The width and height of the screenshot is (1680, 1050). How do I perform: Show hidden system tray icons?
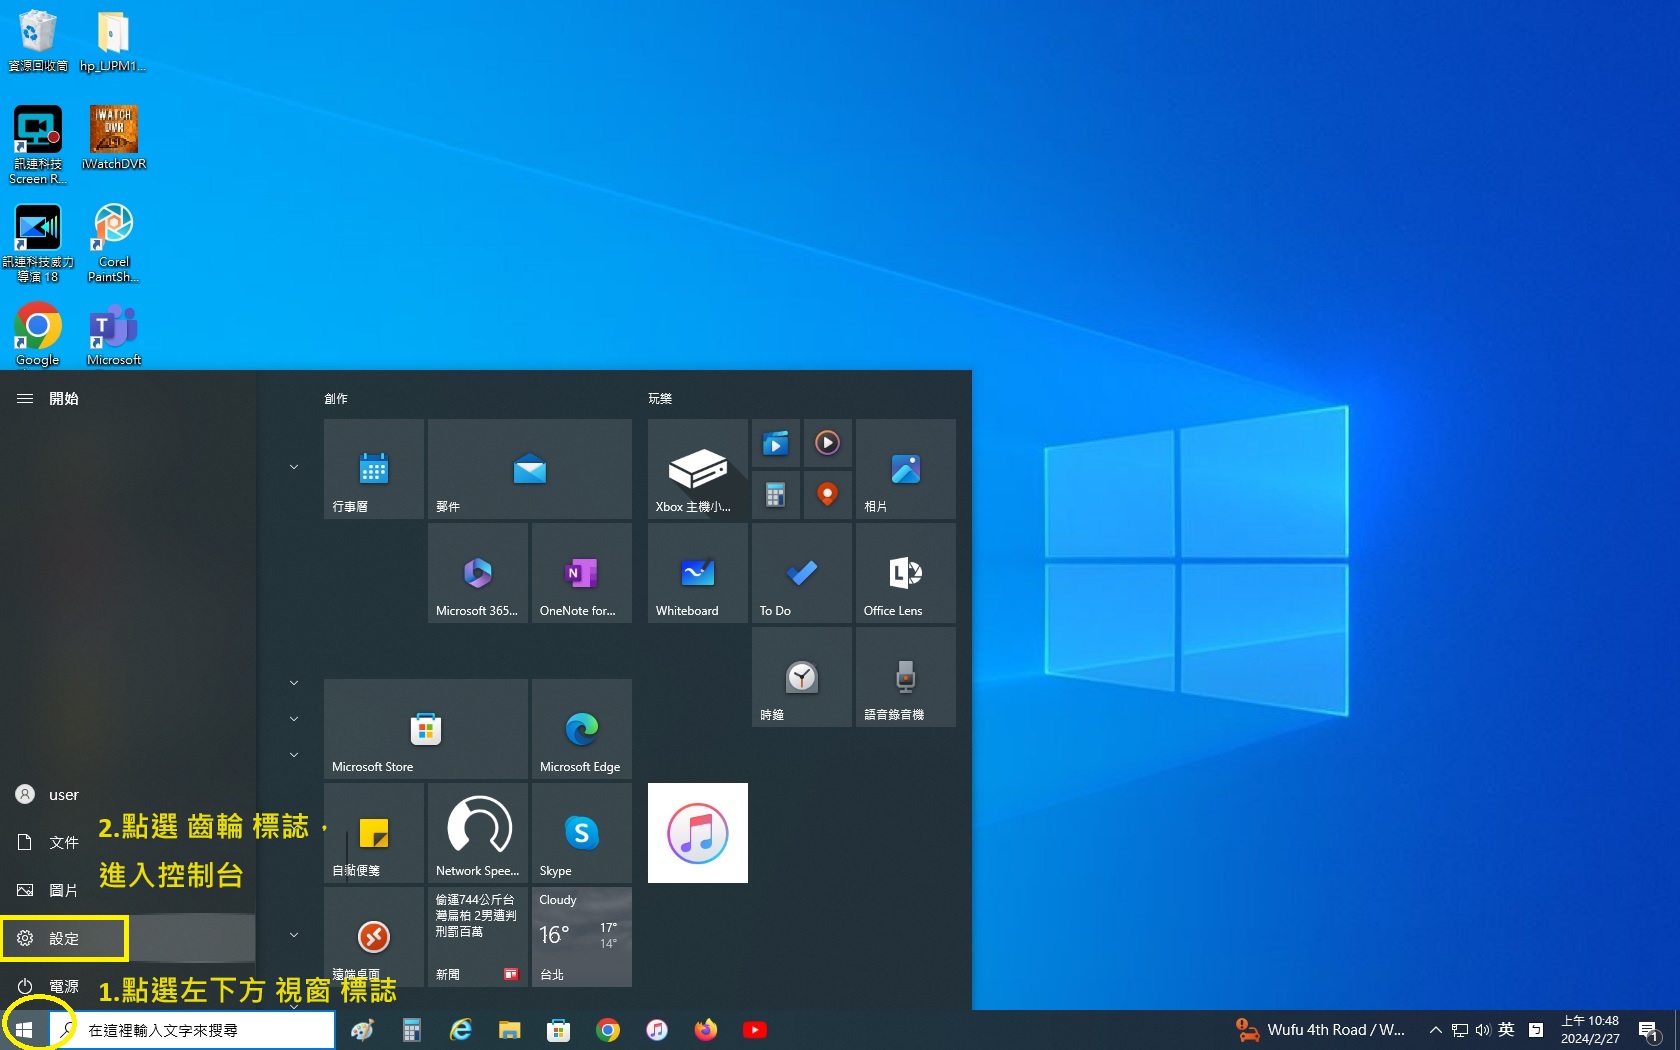pyautogui.click(x=1435, y=1030)
